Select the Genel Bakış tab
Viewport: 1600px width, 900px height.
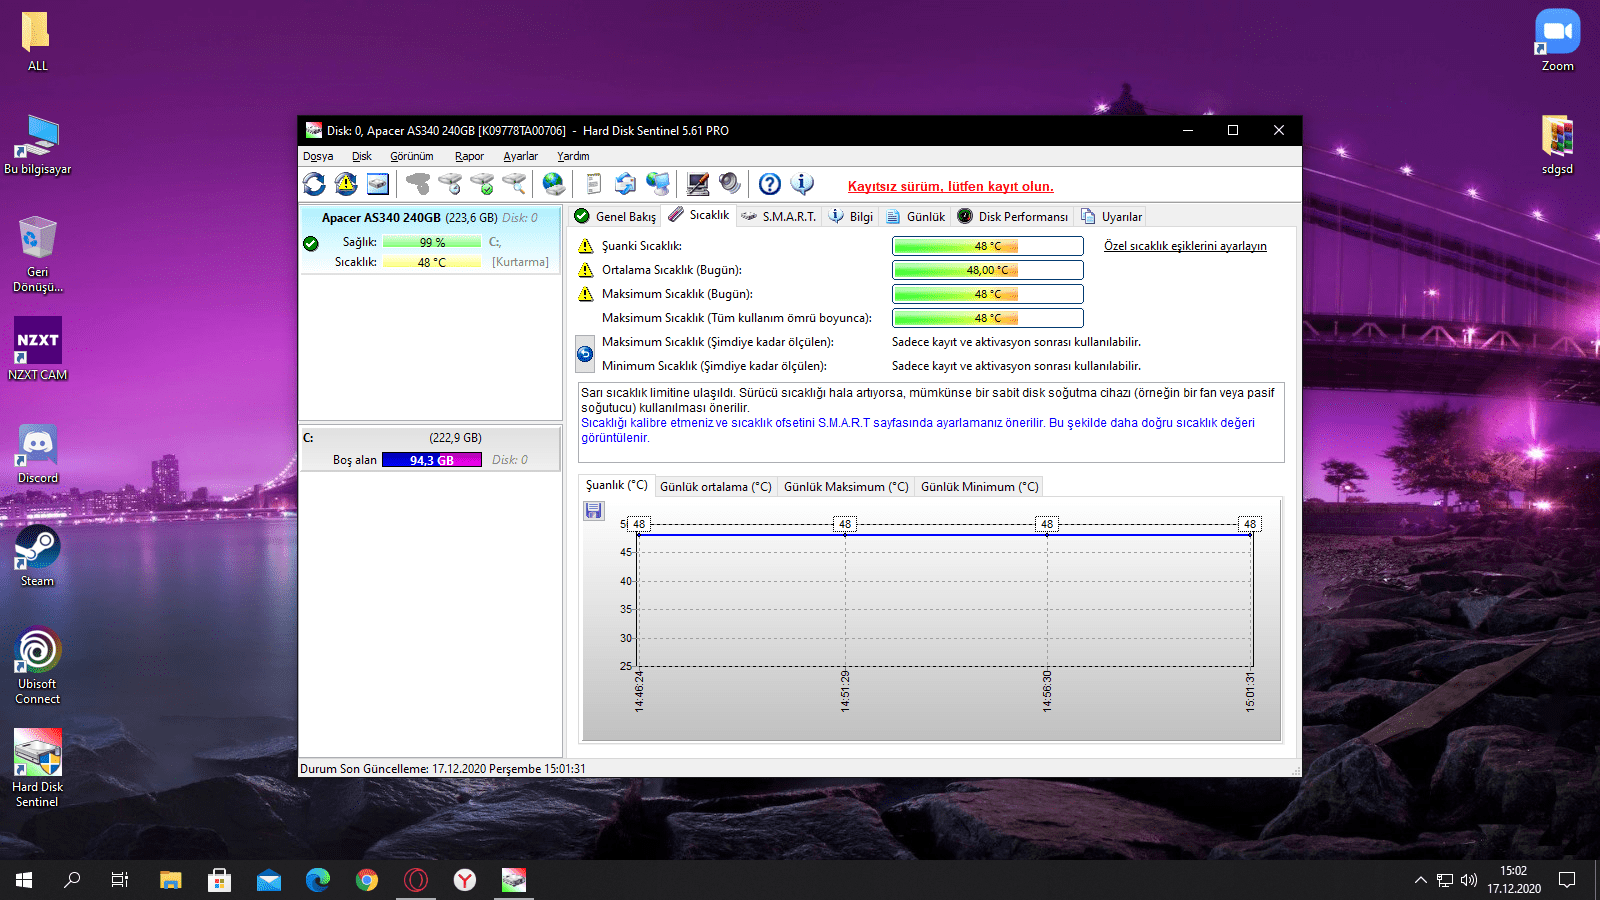616,217
